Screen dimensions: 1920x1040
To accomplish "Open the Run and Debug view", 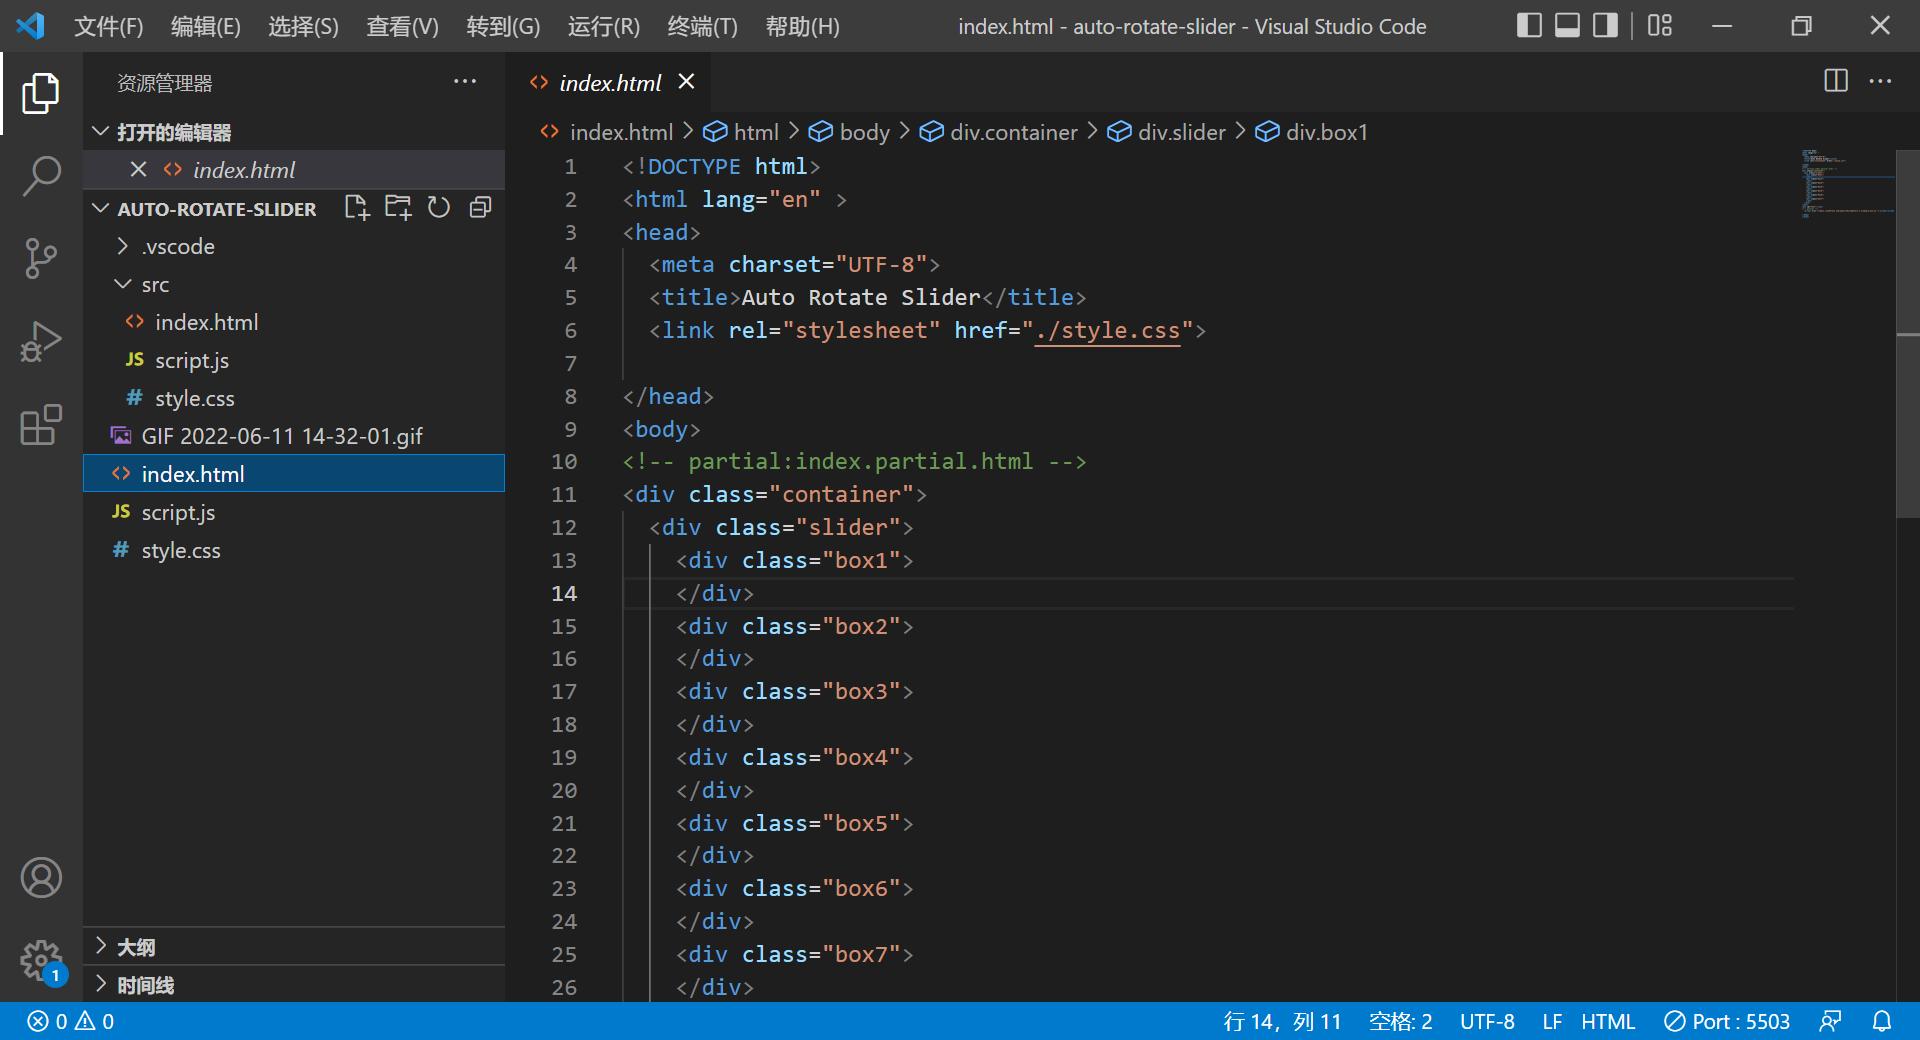I will point(41,342).
